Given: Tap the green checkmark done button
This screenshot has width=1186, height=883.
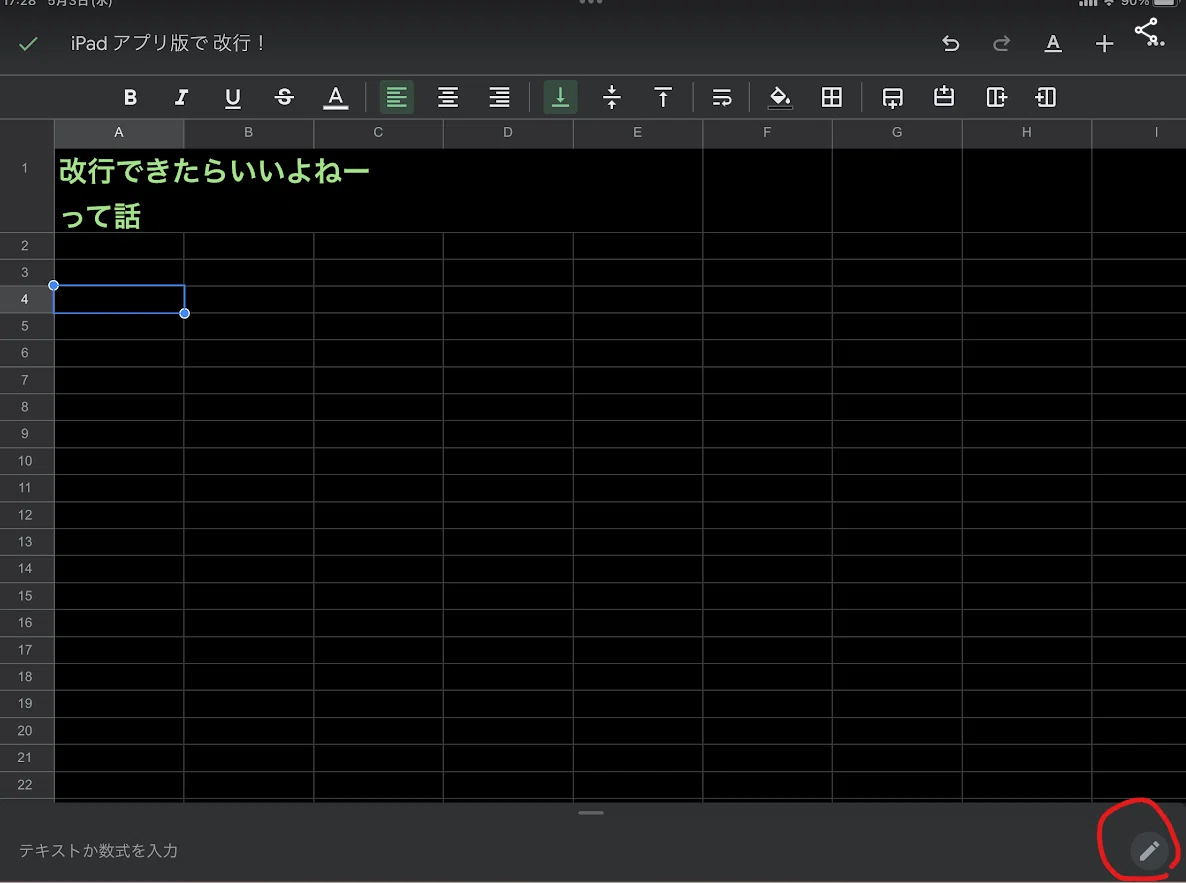Looking at the screenshot, I should tap(28, 44).
